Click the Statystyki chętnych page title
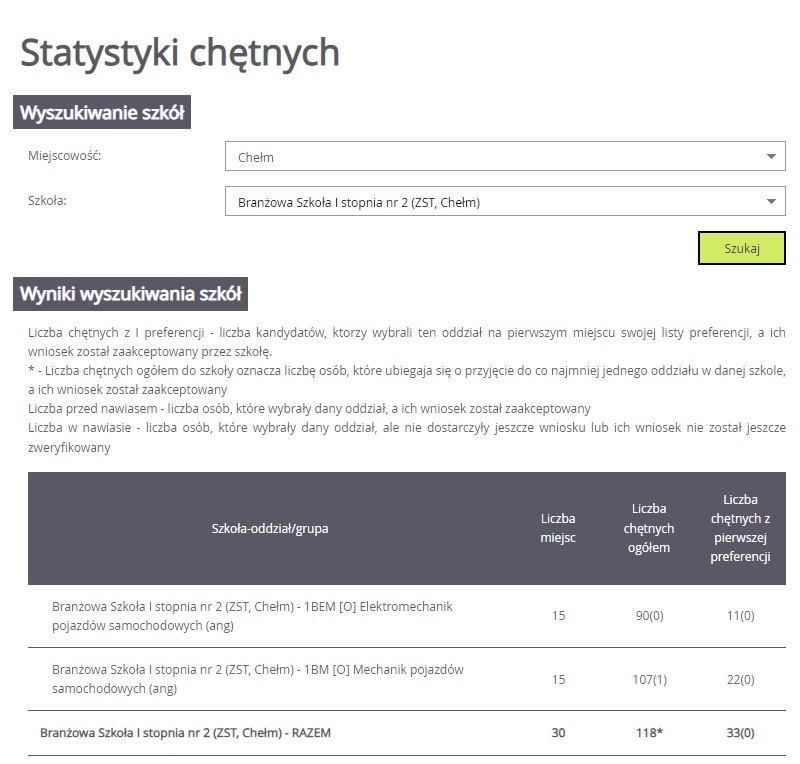Viewport: 800px width, 764px height. (x=180, y=52)
